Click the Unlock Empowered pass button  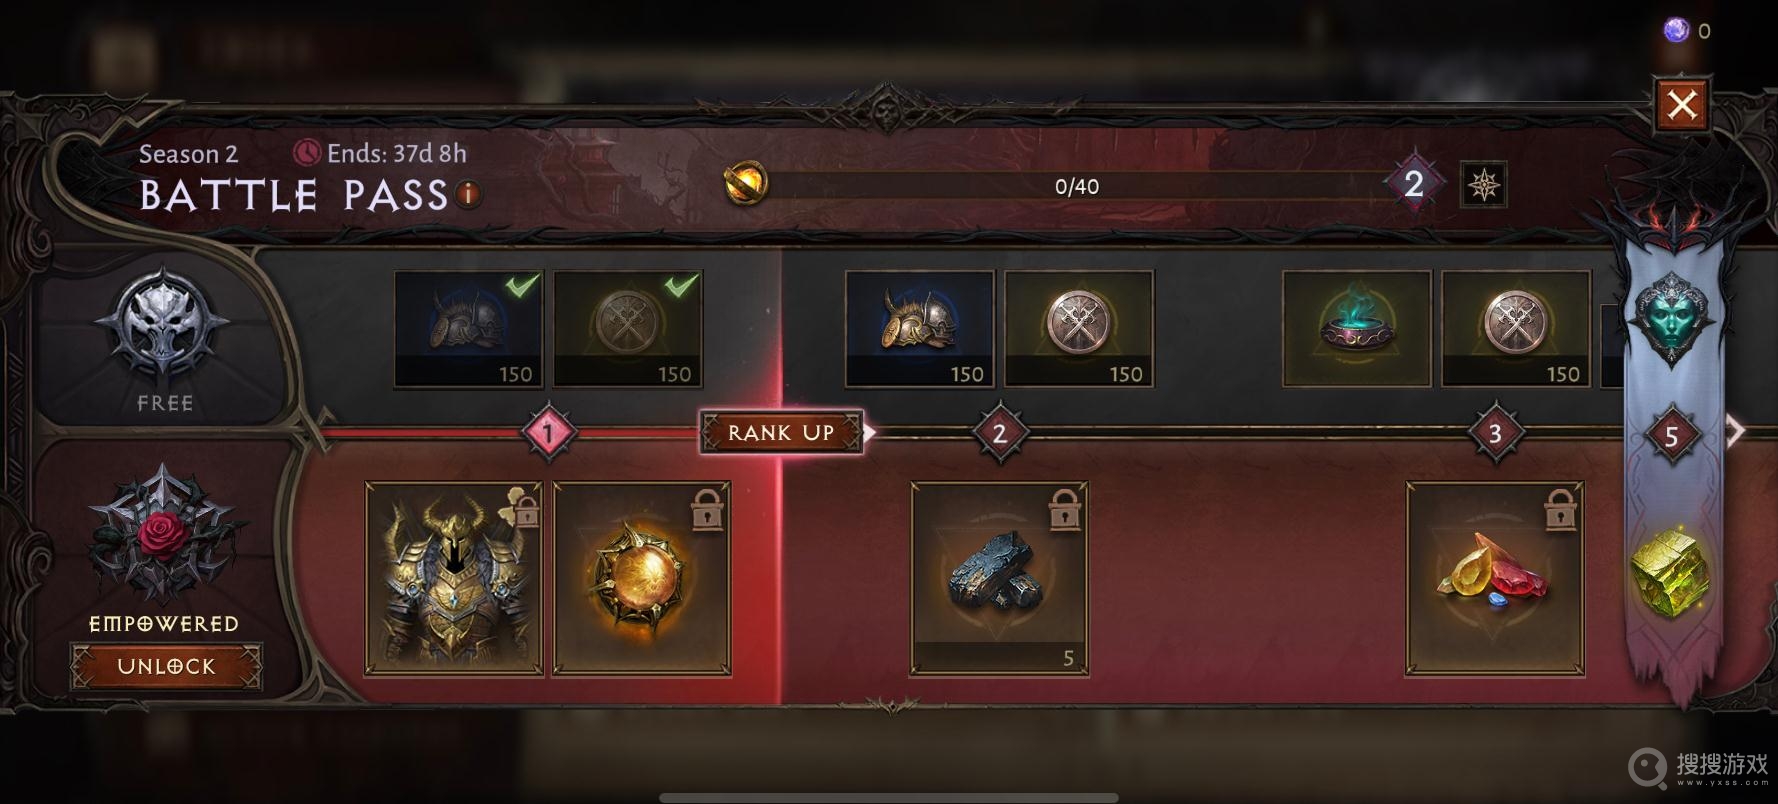pyautogui.click(x=166, y=667)
